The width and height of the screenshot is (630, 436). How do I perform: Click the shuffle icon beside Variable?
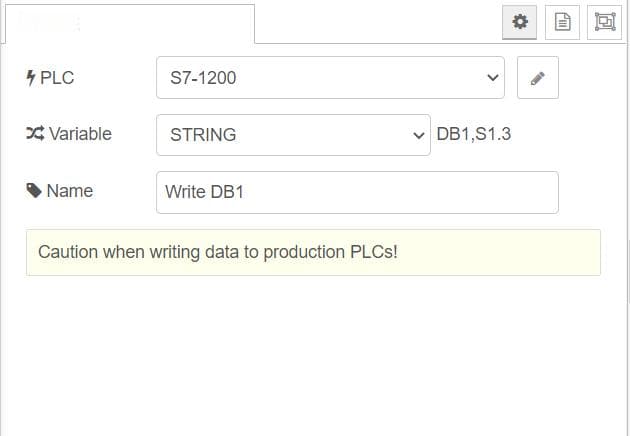click(x=35, y=133)
